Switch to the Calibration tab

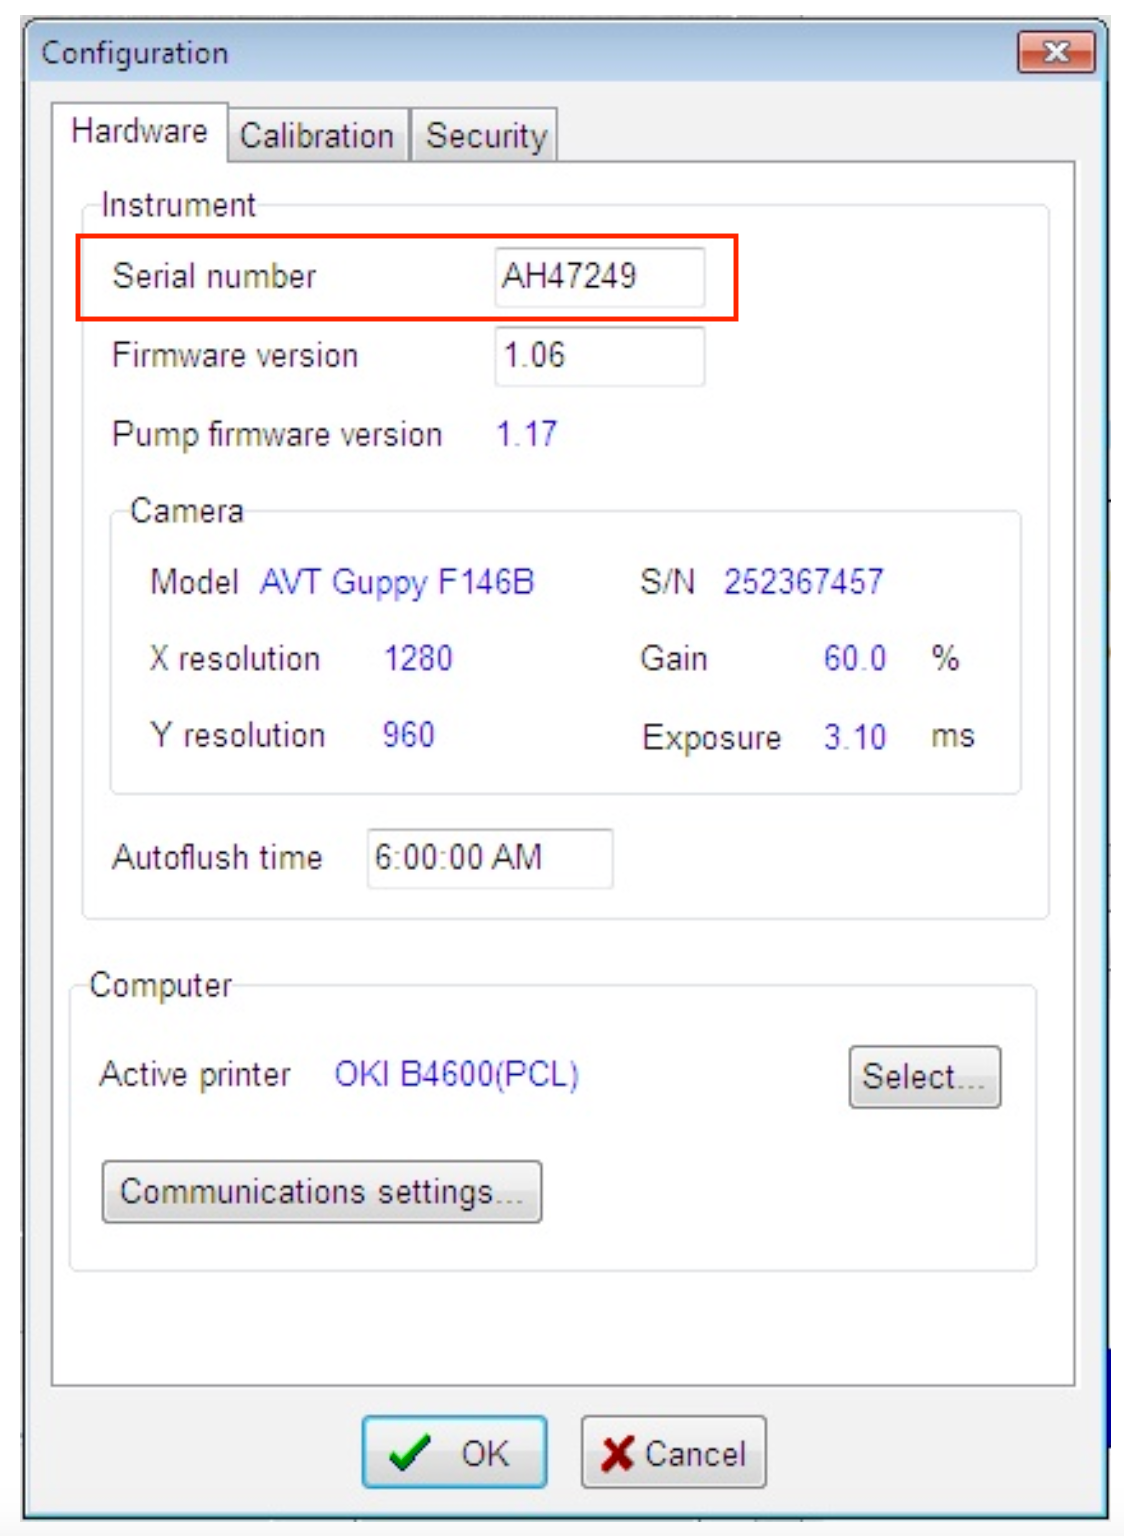pyautogui.click(x=316, y=136)
